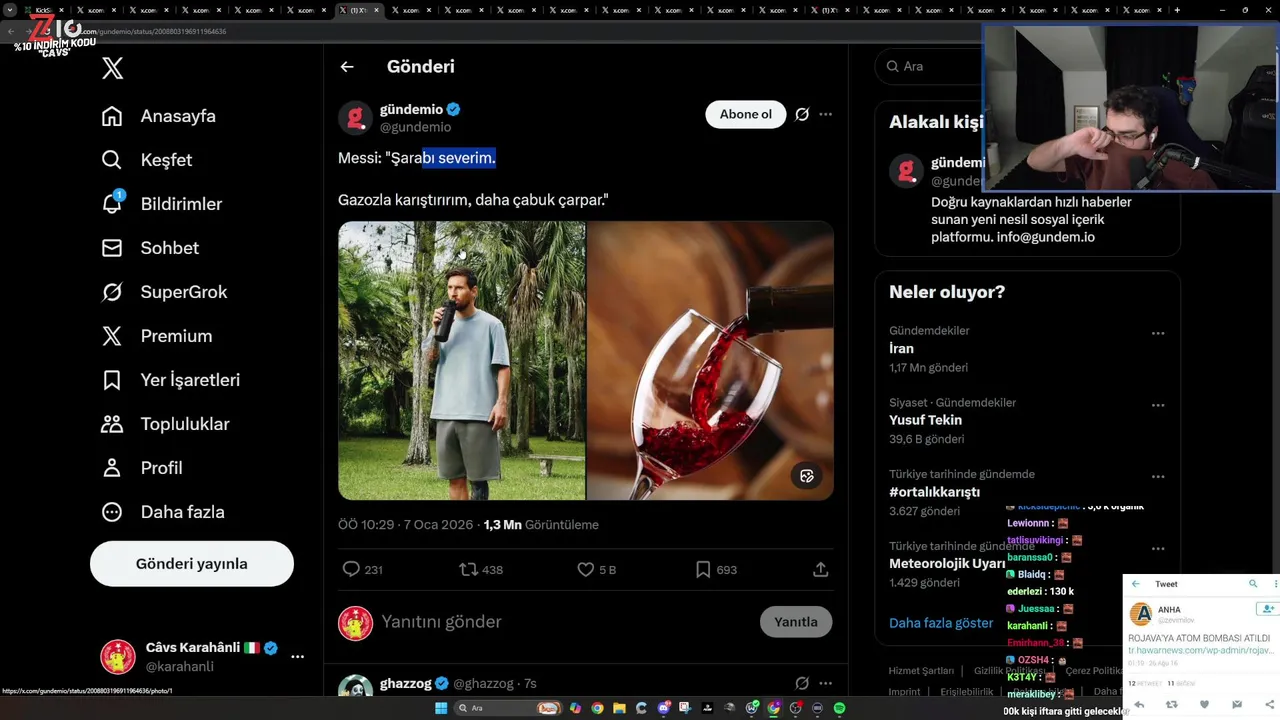Viewport: 1280px width, 720px height.
Task: Click the Yer İşaretleri bookmark icon
Action: click(x=112, y=380)
